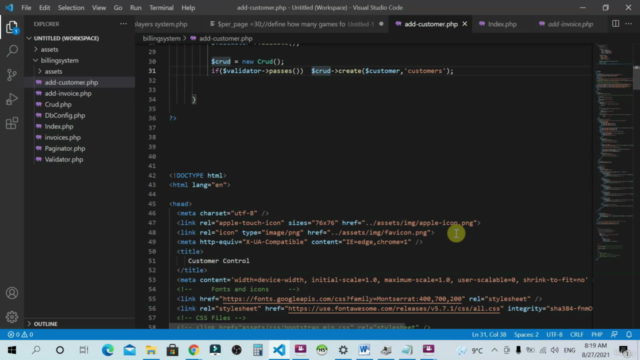Expand the OUTLINE section
640x360 pixels.
tap(45, 324)
